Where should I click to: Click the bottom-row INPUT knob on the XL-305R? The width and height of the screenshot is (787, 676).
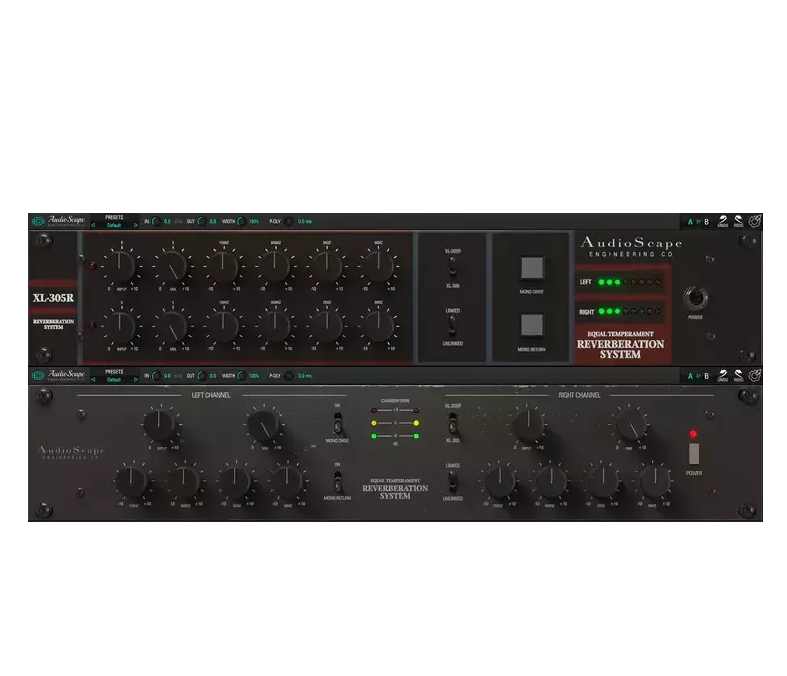coord(119,326)
